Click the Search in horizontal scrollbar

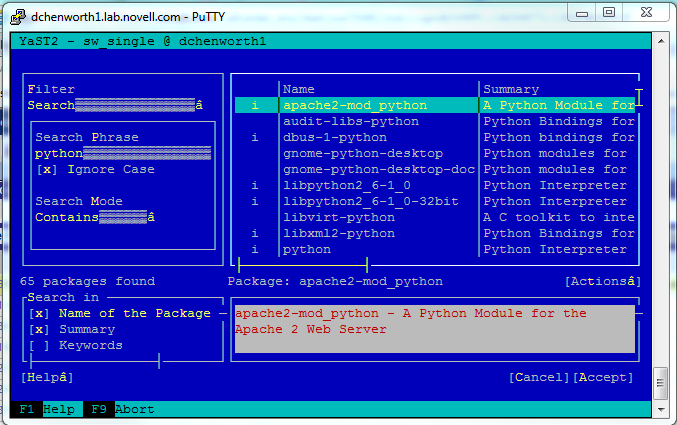(x=95, y=361)
